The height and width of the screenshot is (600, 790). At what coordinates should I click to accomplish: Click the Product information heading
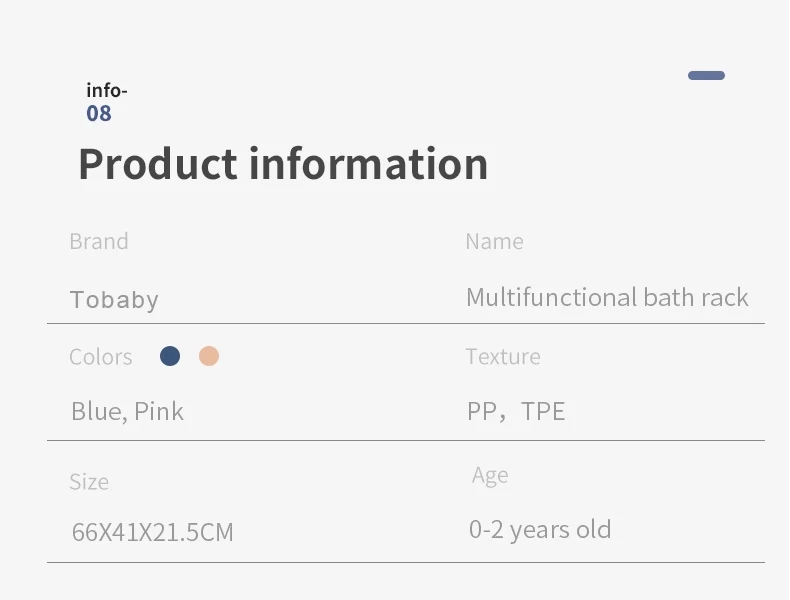[283, 164]
